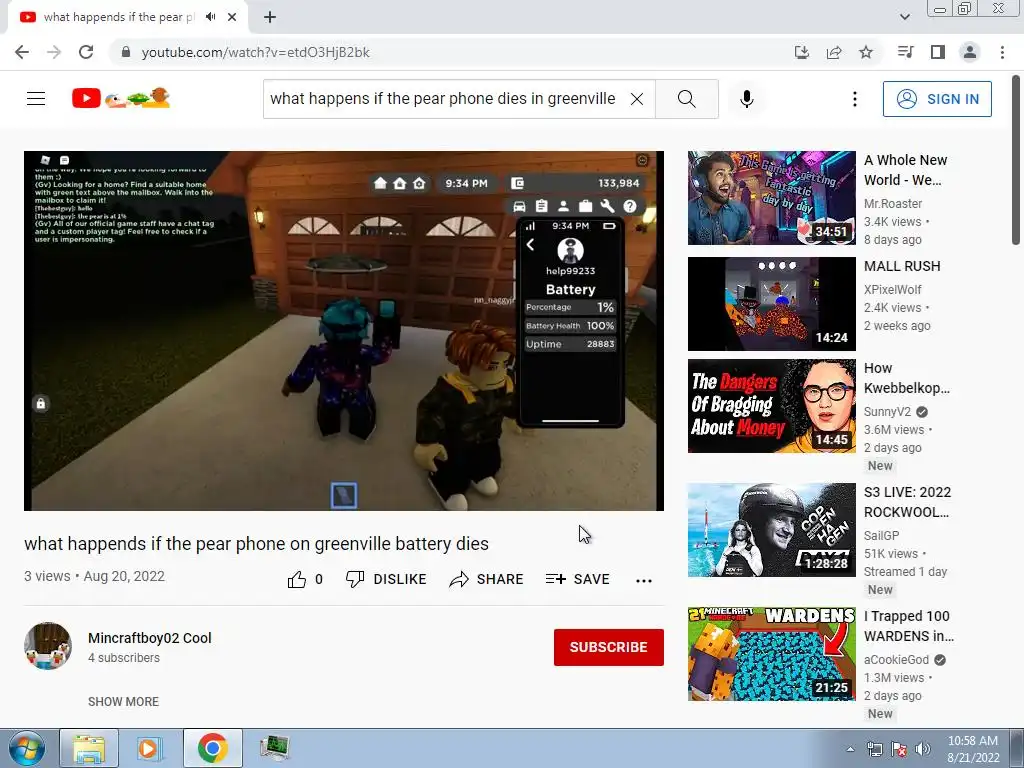Open tab search dropdown arrow
The height and width of the screenshot is (768, 1024).
pyautogui.click(x=904, y=17)
